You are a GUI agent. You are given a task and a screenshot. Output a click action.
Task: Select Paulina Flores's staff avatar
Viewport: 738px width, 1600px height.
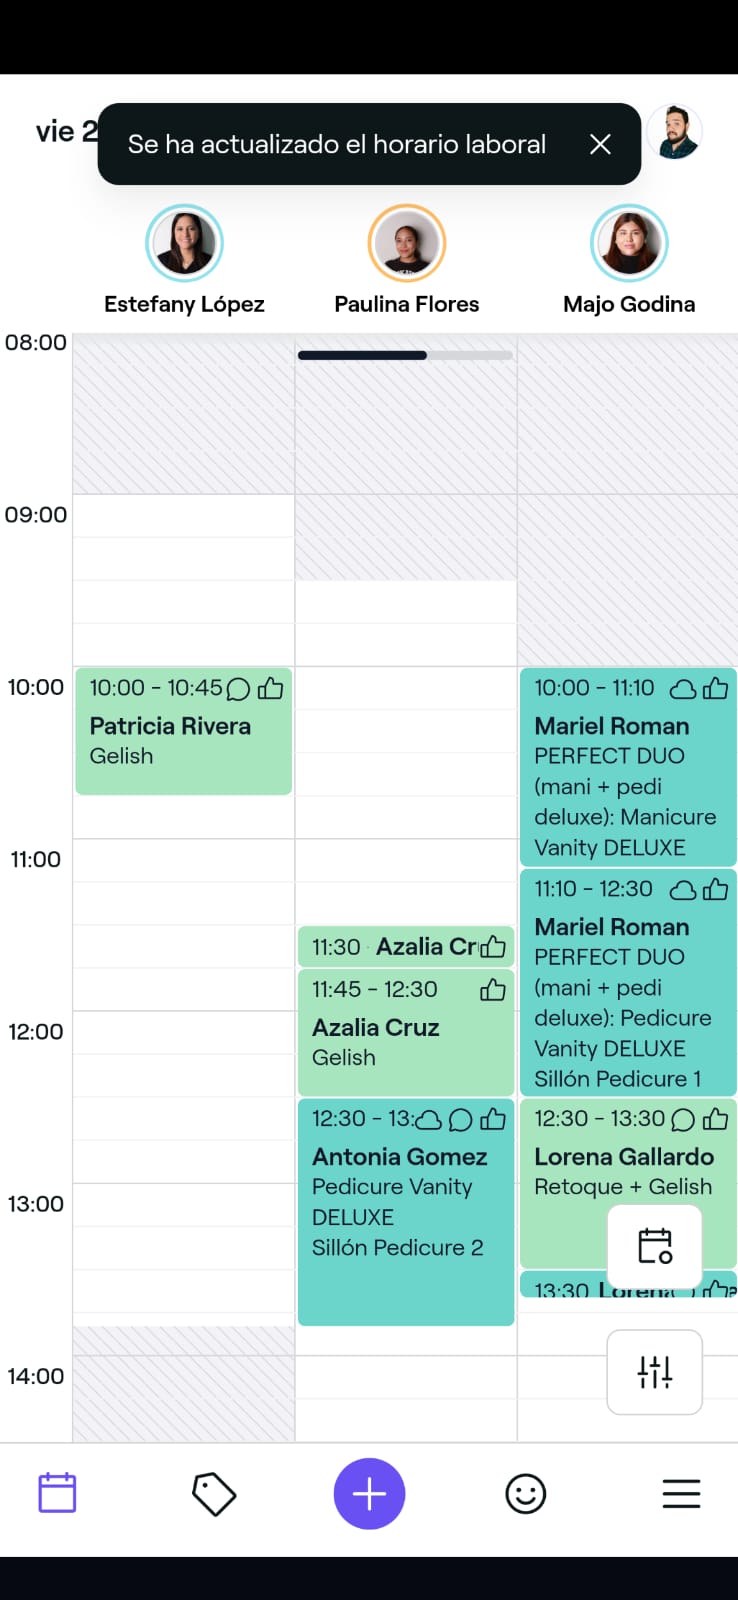[x=406, y=243]
